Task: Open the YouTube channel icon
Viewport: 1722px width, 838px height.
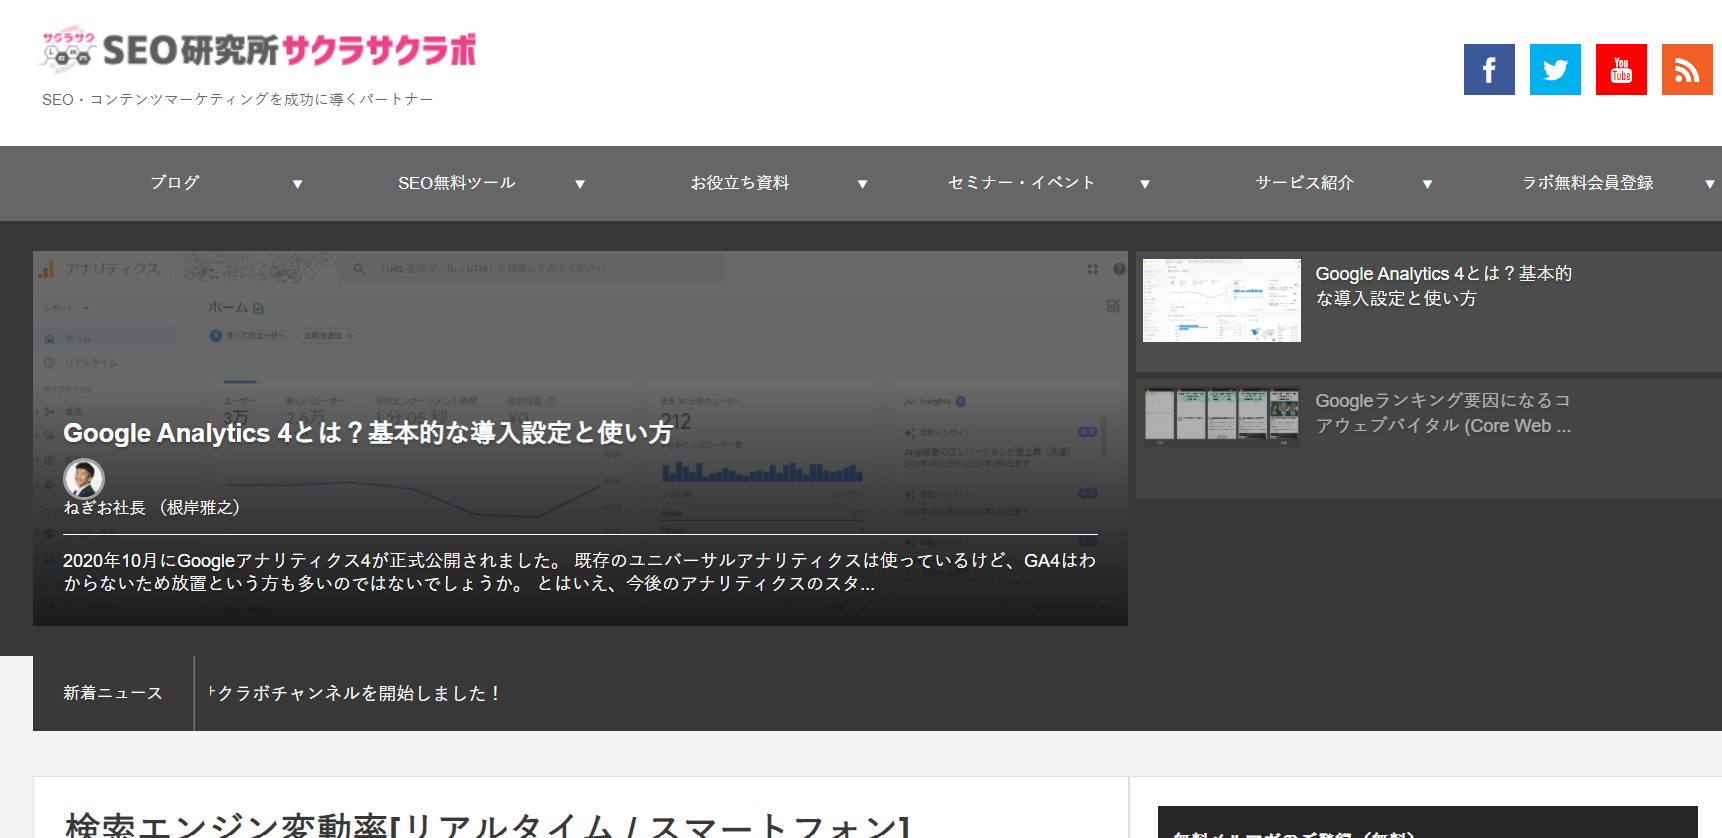Action: point(1621,69)
